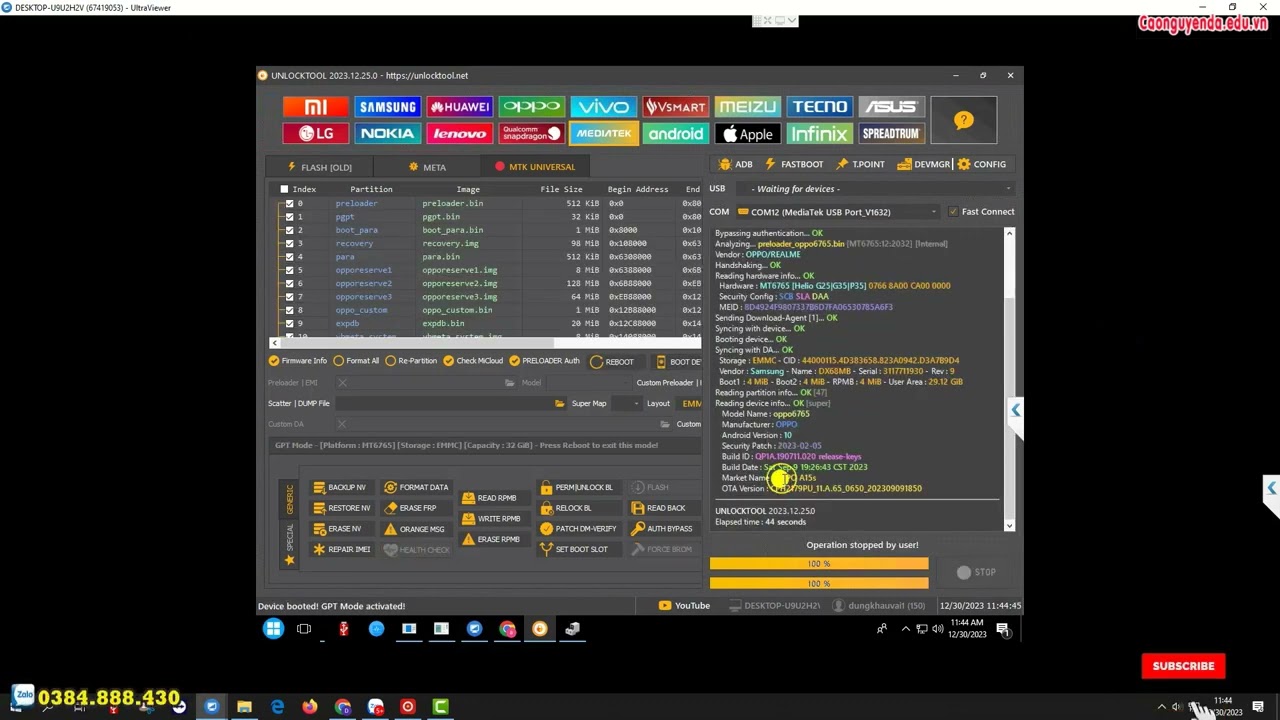The image size is (1280, 720).
Task: Expand the Super Map dropdown
Action: pos(636,404)
